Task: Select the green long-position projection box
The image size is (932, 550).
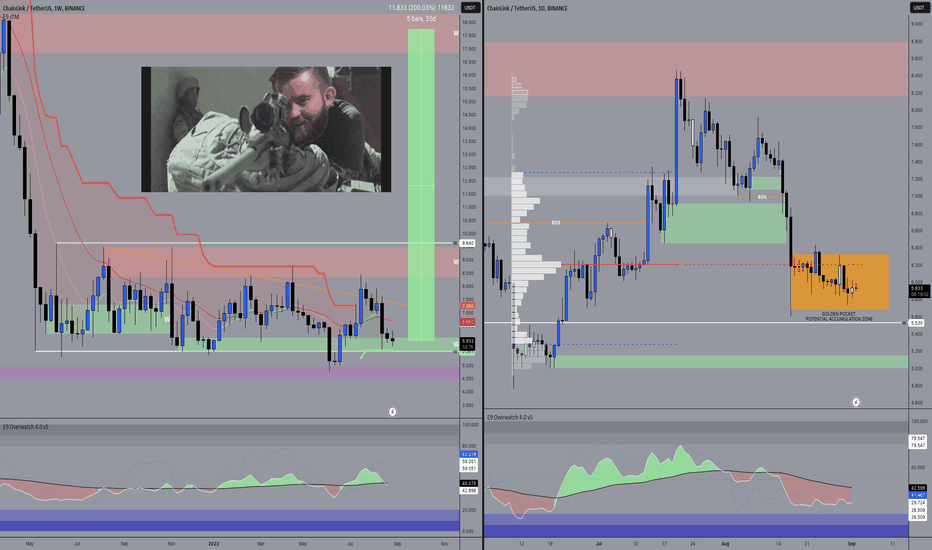Action: (421, 185)
